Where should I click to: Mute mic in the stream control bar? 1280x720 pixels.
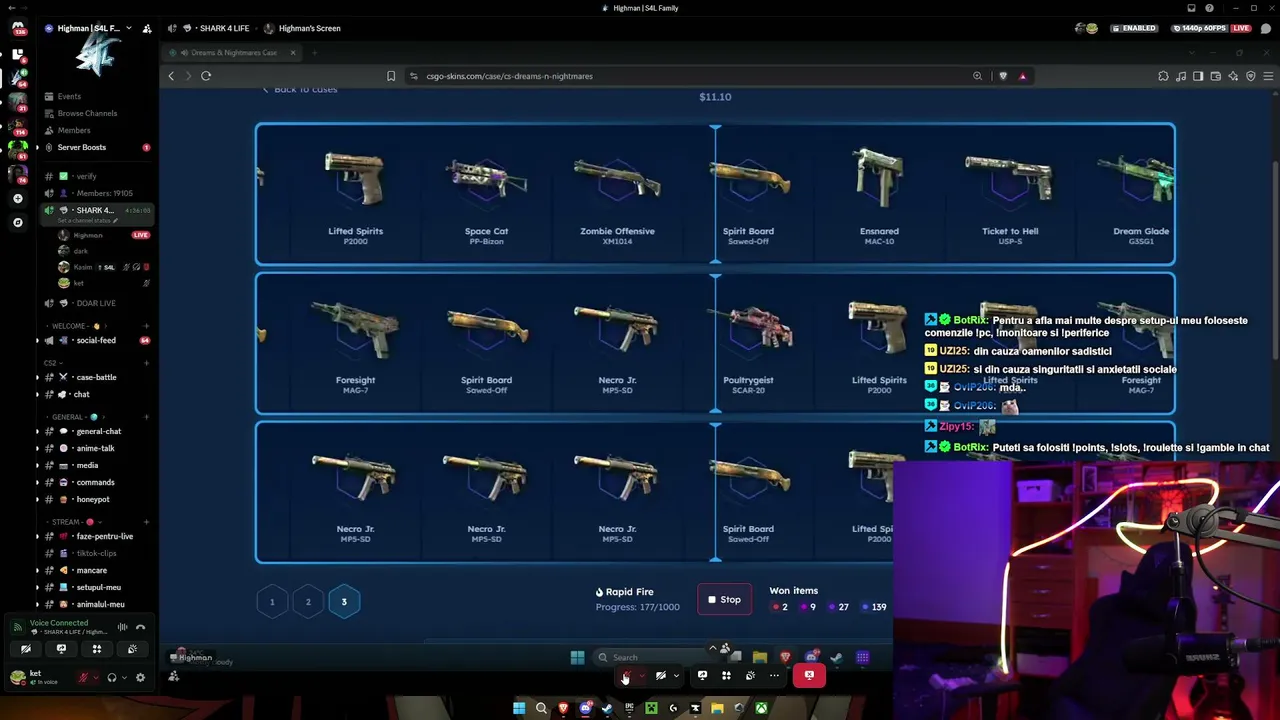pos(625,676)
